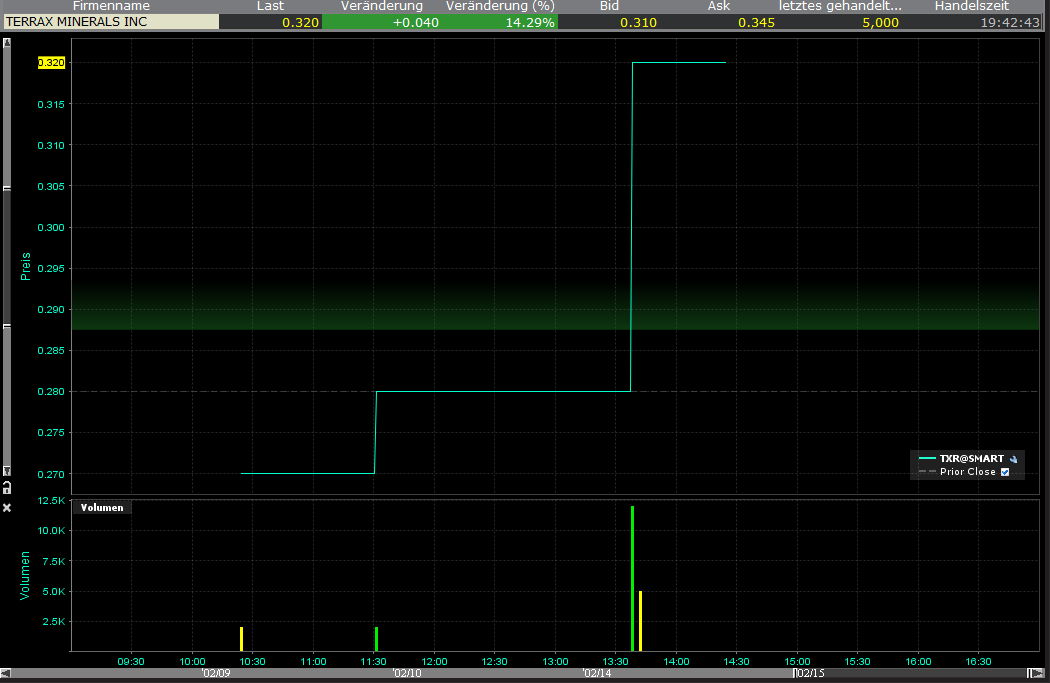Click the bottom arrow of vertical price scrollbar

tap(7, 471)
